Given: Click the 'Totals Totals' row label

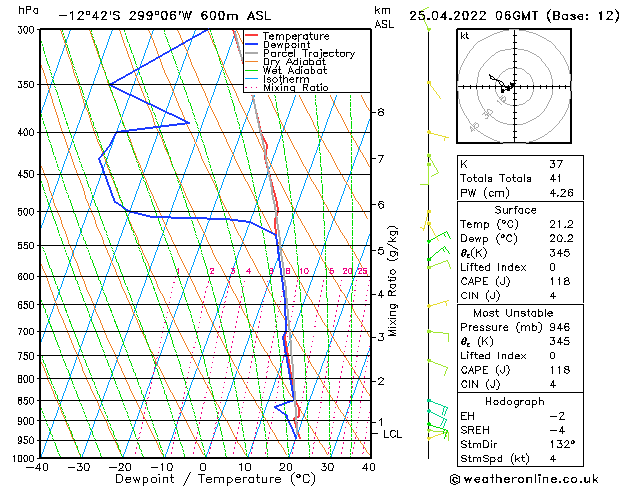Looking at the screenshot, I should pos(496,178).
